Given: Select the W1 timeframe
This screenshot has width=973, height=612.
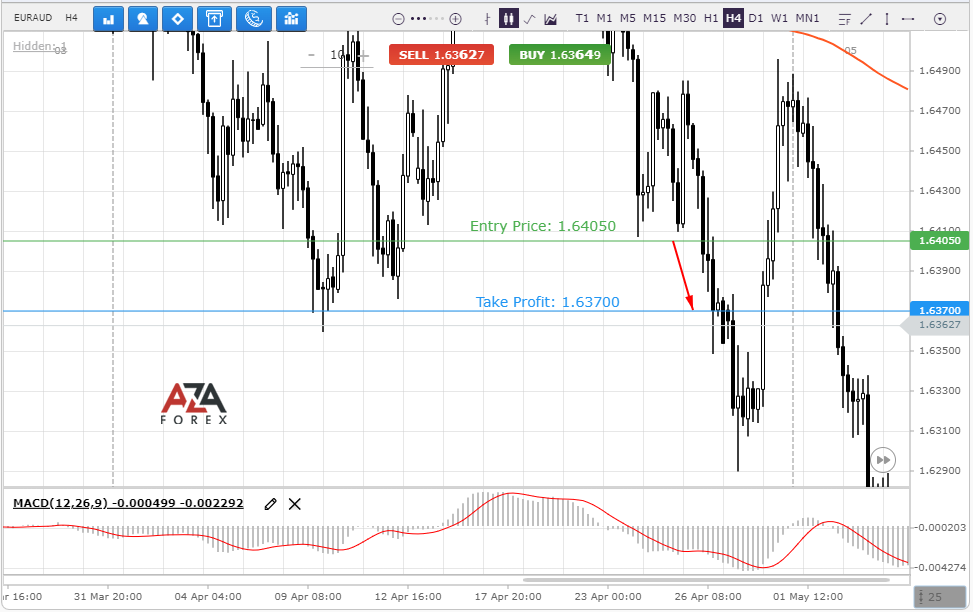Looking at the screenshot, I should [x=779, y=18].
